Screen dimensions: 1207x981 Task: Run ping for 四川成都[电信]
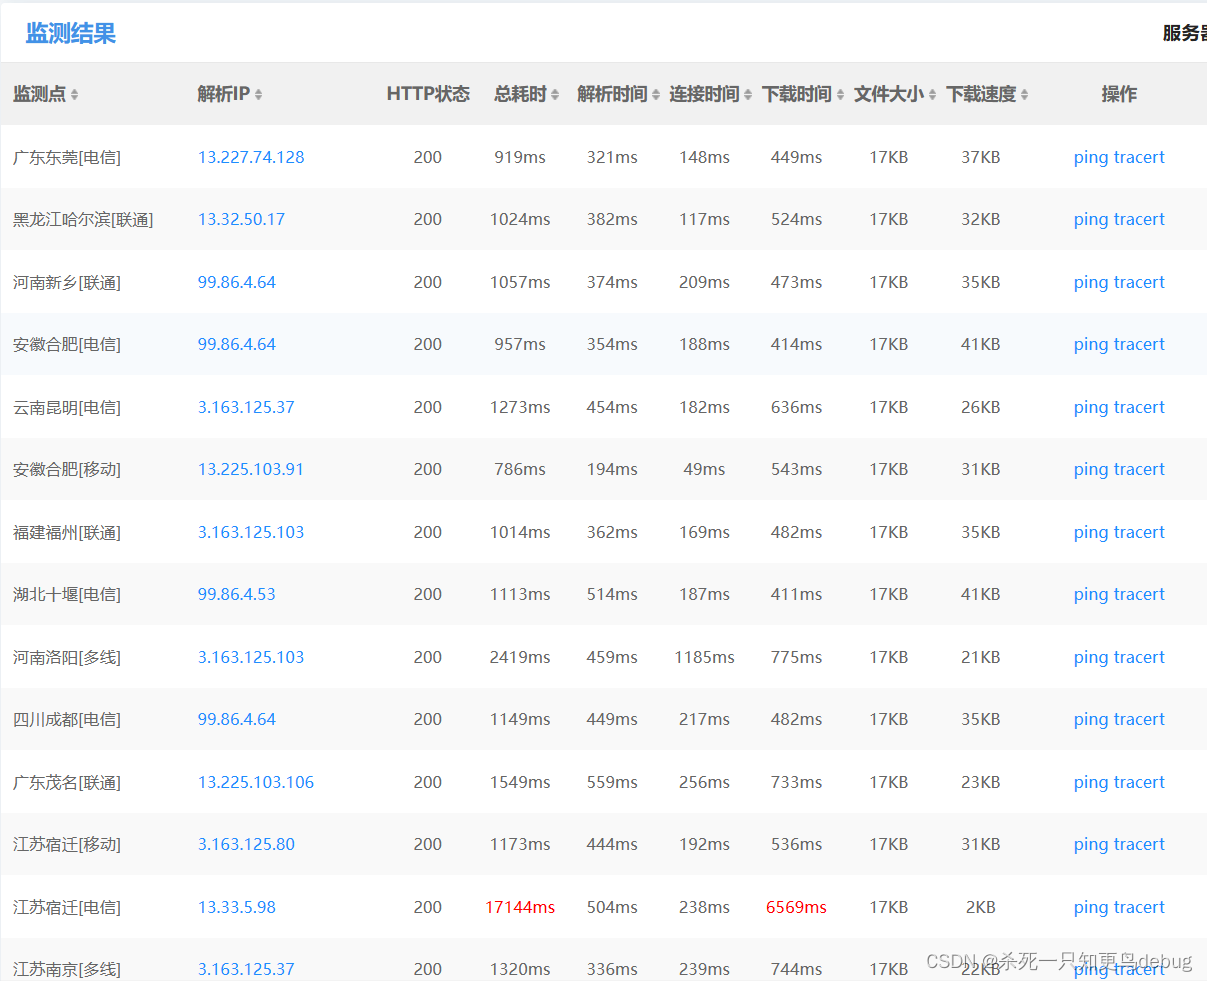pos(1091,720)
